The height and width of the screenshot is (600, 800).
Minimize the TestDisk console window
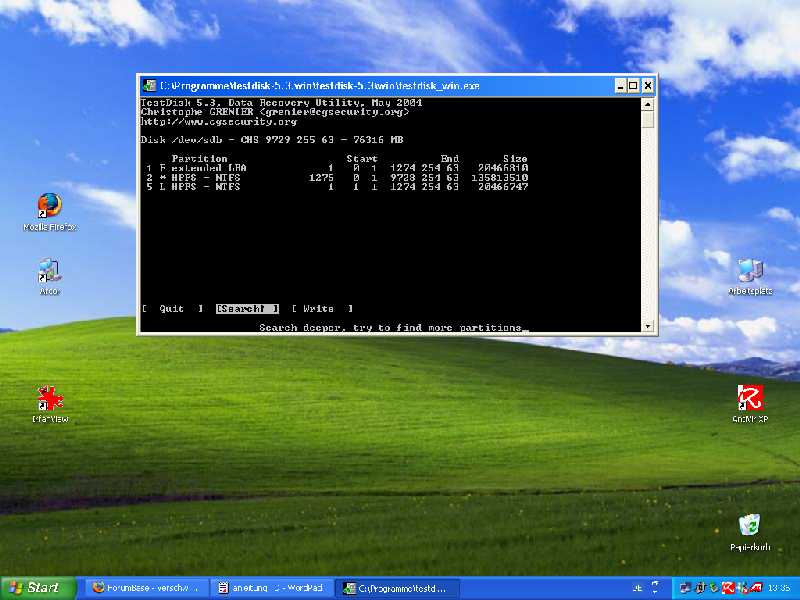[620, 86]
